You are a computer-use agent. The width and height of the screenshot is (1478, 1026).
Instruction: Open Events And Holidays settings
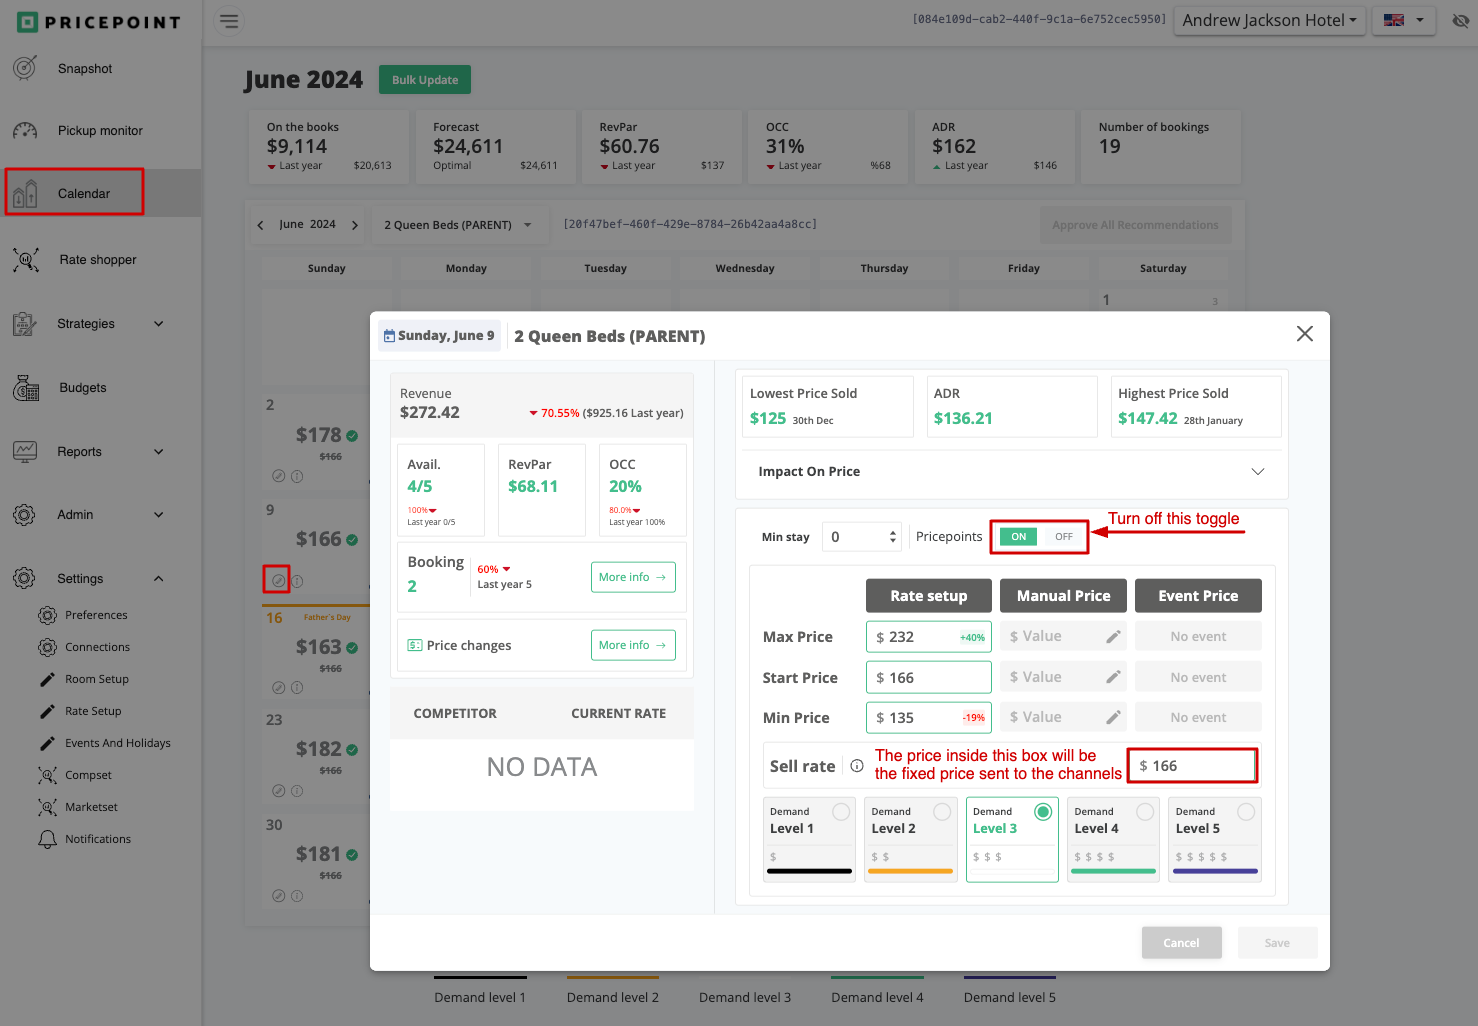(x=117, y=743)
